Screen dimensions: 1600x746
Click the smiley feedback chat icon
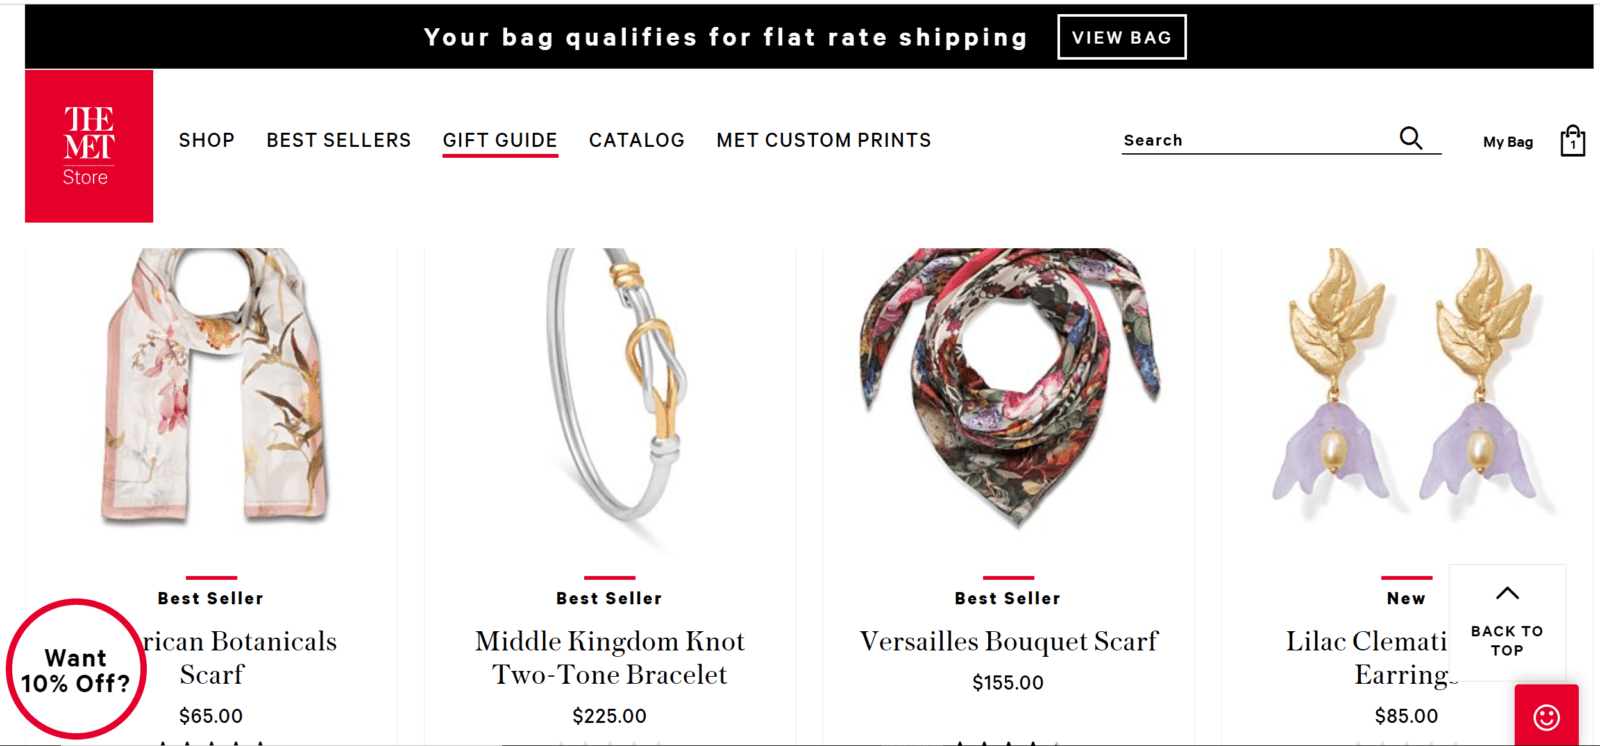(1546, 716)
